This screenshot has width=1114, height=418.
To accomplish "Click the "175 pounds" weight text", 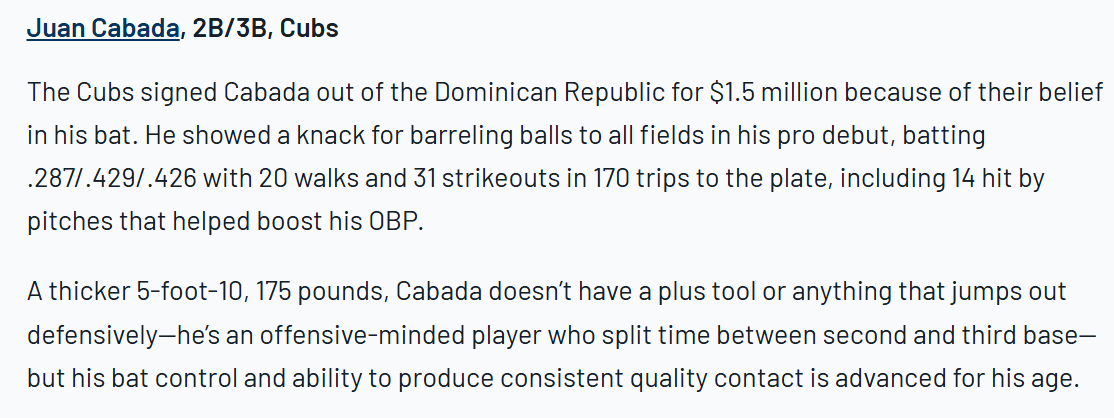I will 317,292.
